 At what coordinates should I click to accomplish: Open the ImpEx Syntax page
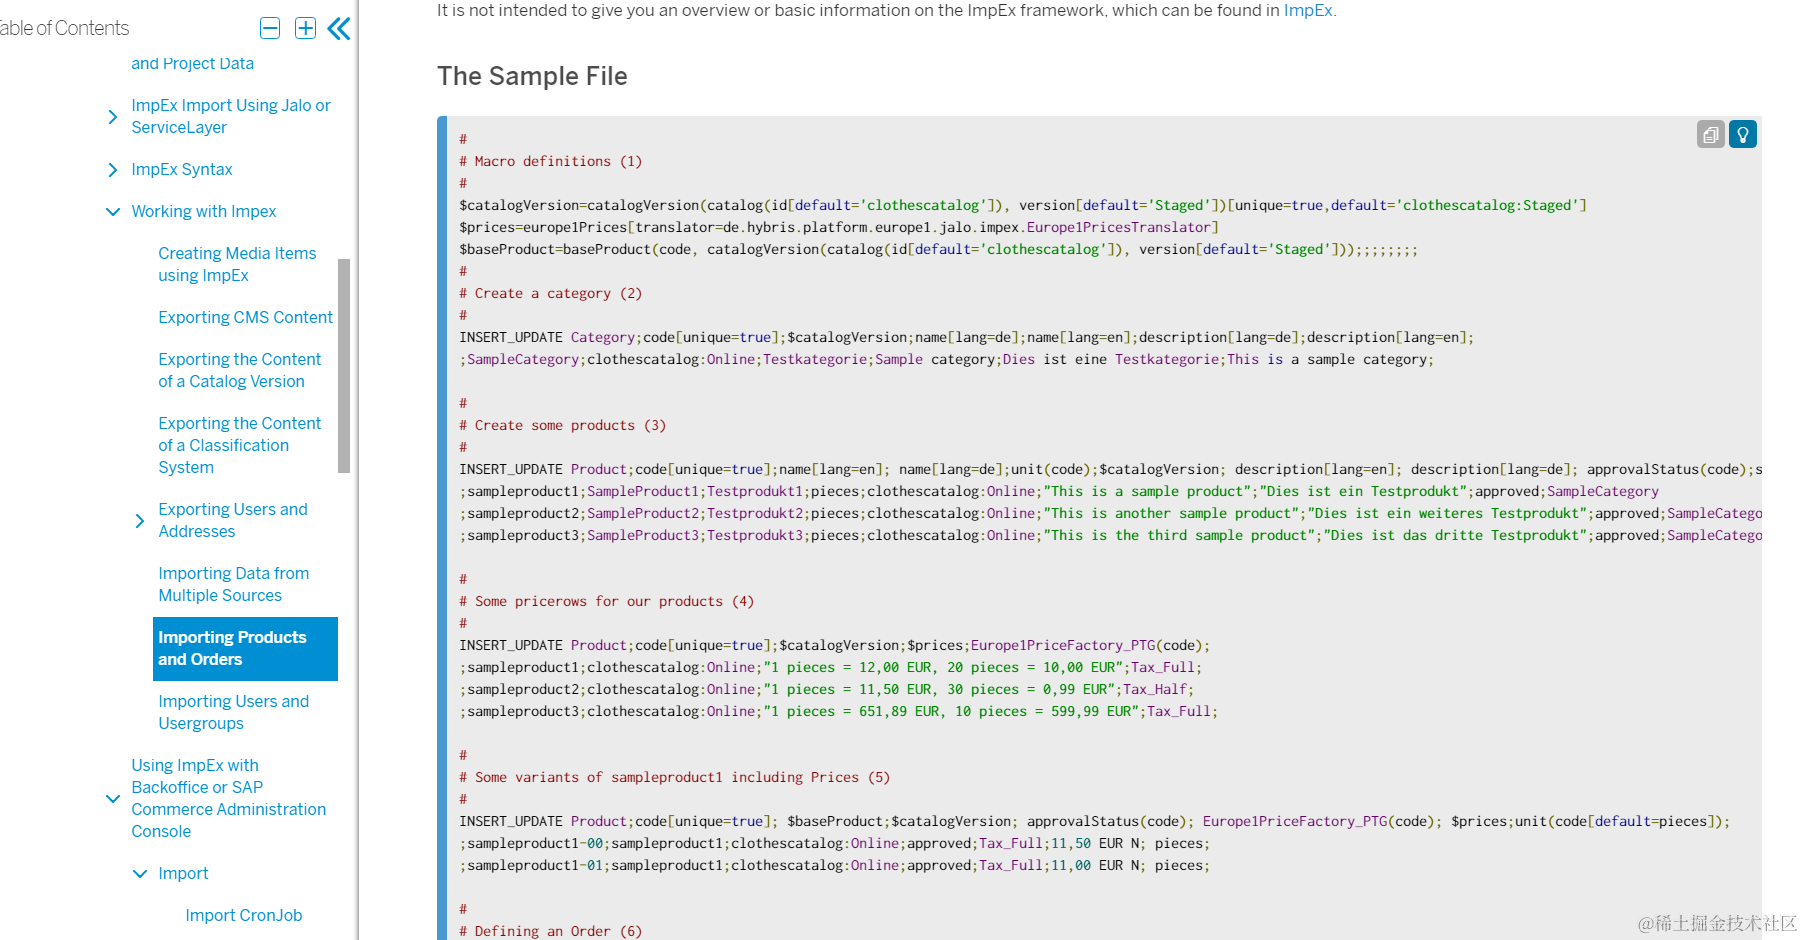click(x=182, y=169)
